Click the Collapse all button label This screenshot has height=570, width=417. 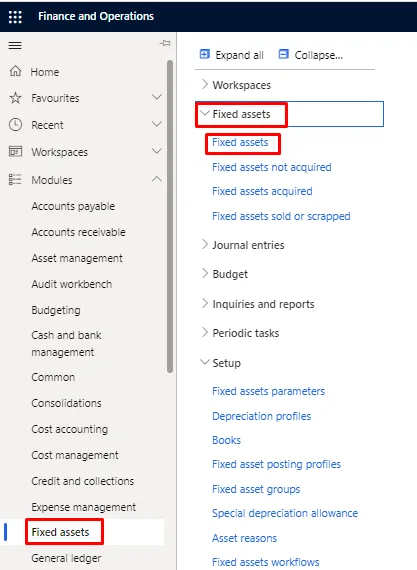coord(318,55)
